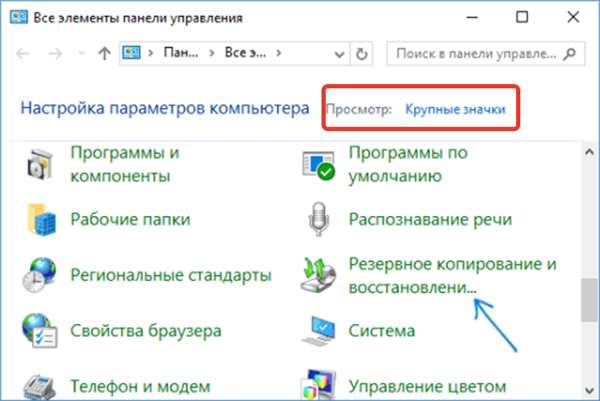
Task: Open 'Рабочие папки' link
Action: (130, 219)
